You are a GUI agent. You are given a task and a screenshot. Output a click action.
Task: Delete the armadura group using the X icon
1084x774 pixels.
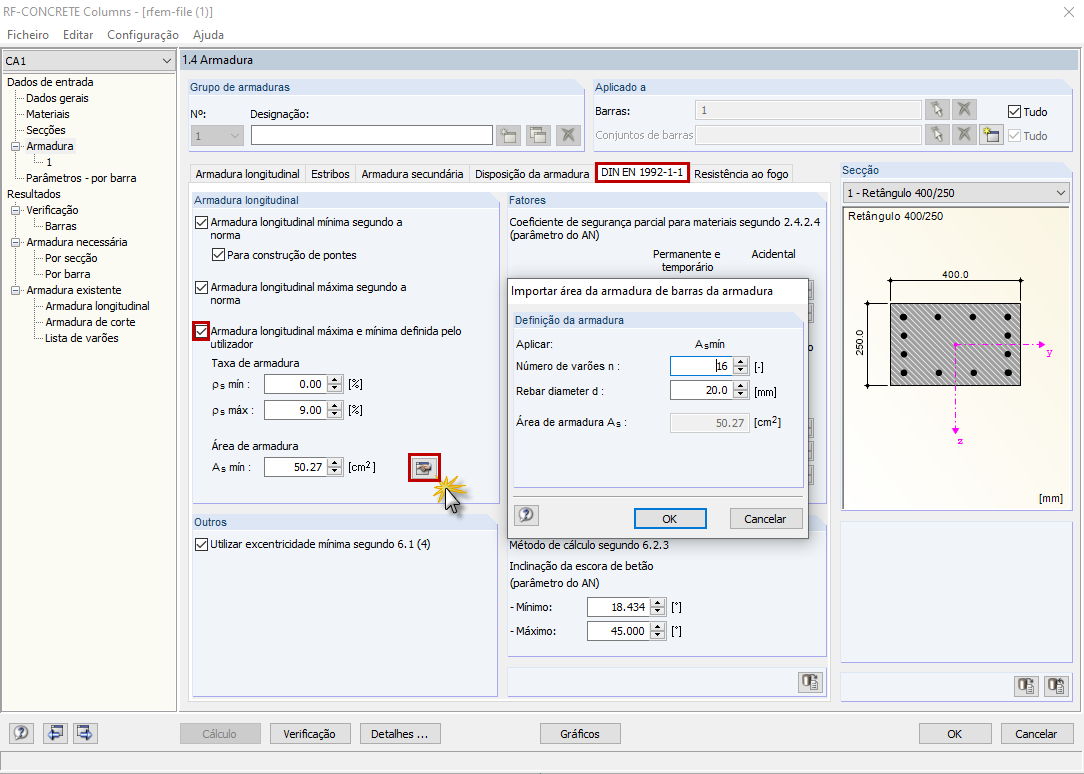[x=566, y=134]
